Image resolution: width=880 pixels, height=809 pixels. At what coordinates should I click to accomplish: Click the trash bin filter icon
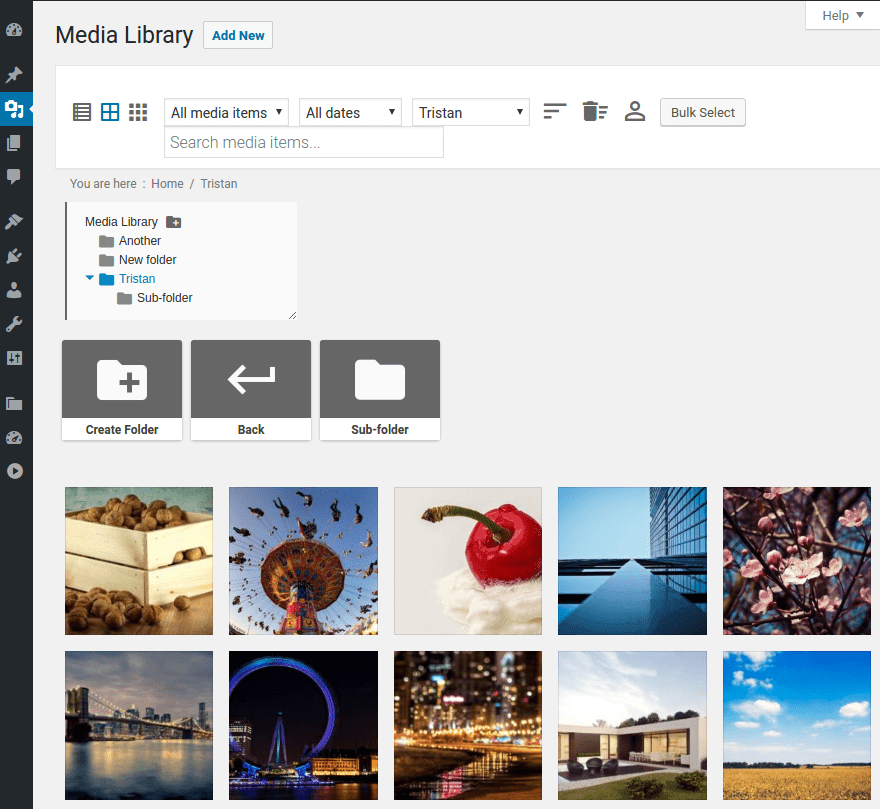[595, 111]
